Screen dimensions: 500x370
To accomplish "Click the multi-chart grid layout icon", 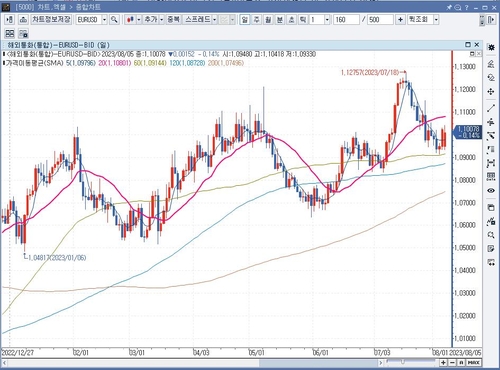I will [x=10, y=34].
